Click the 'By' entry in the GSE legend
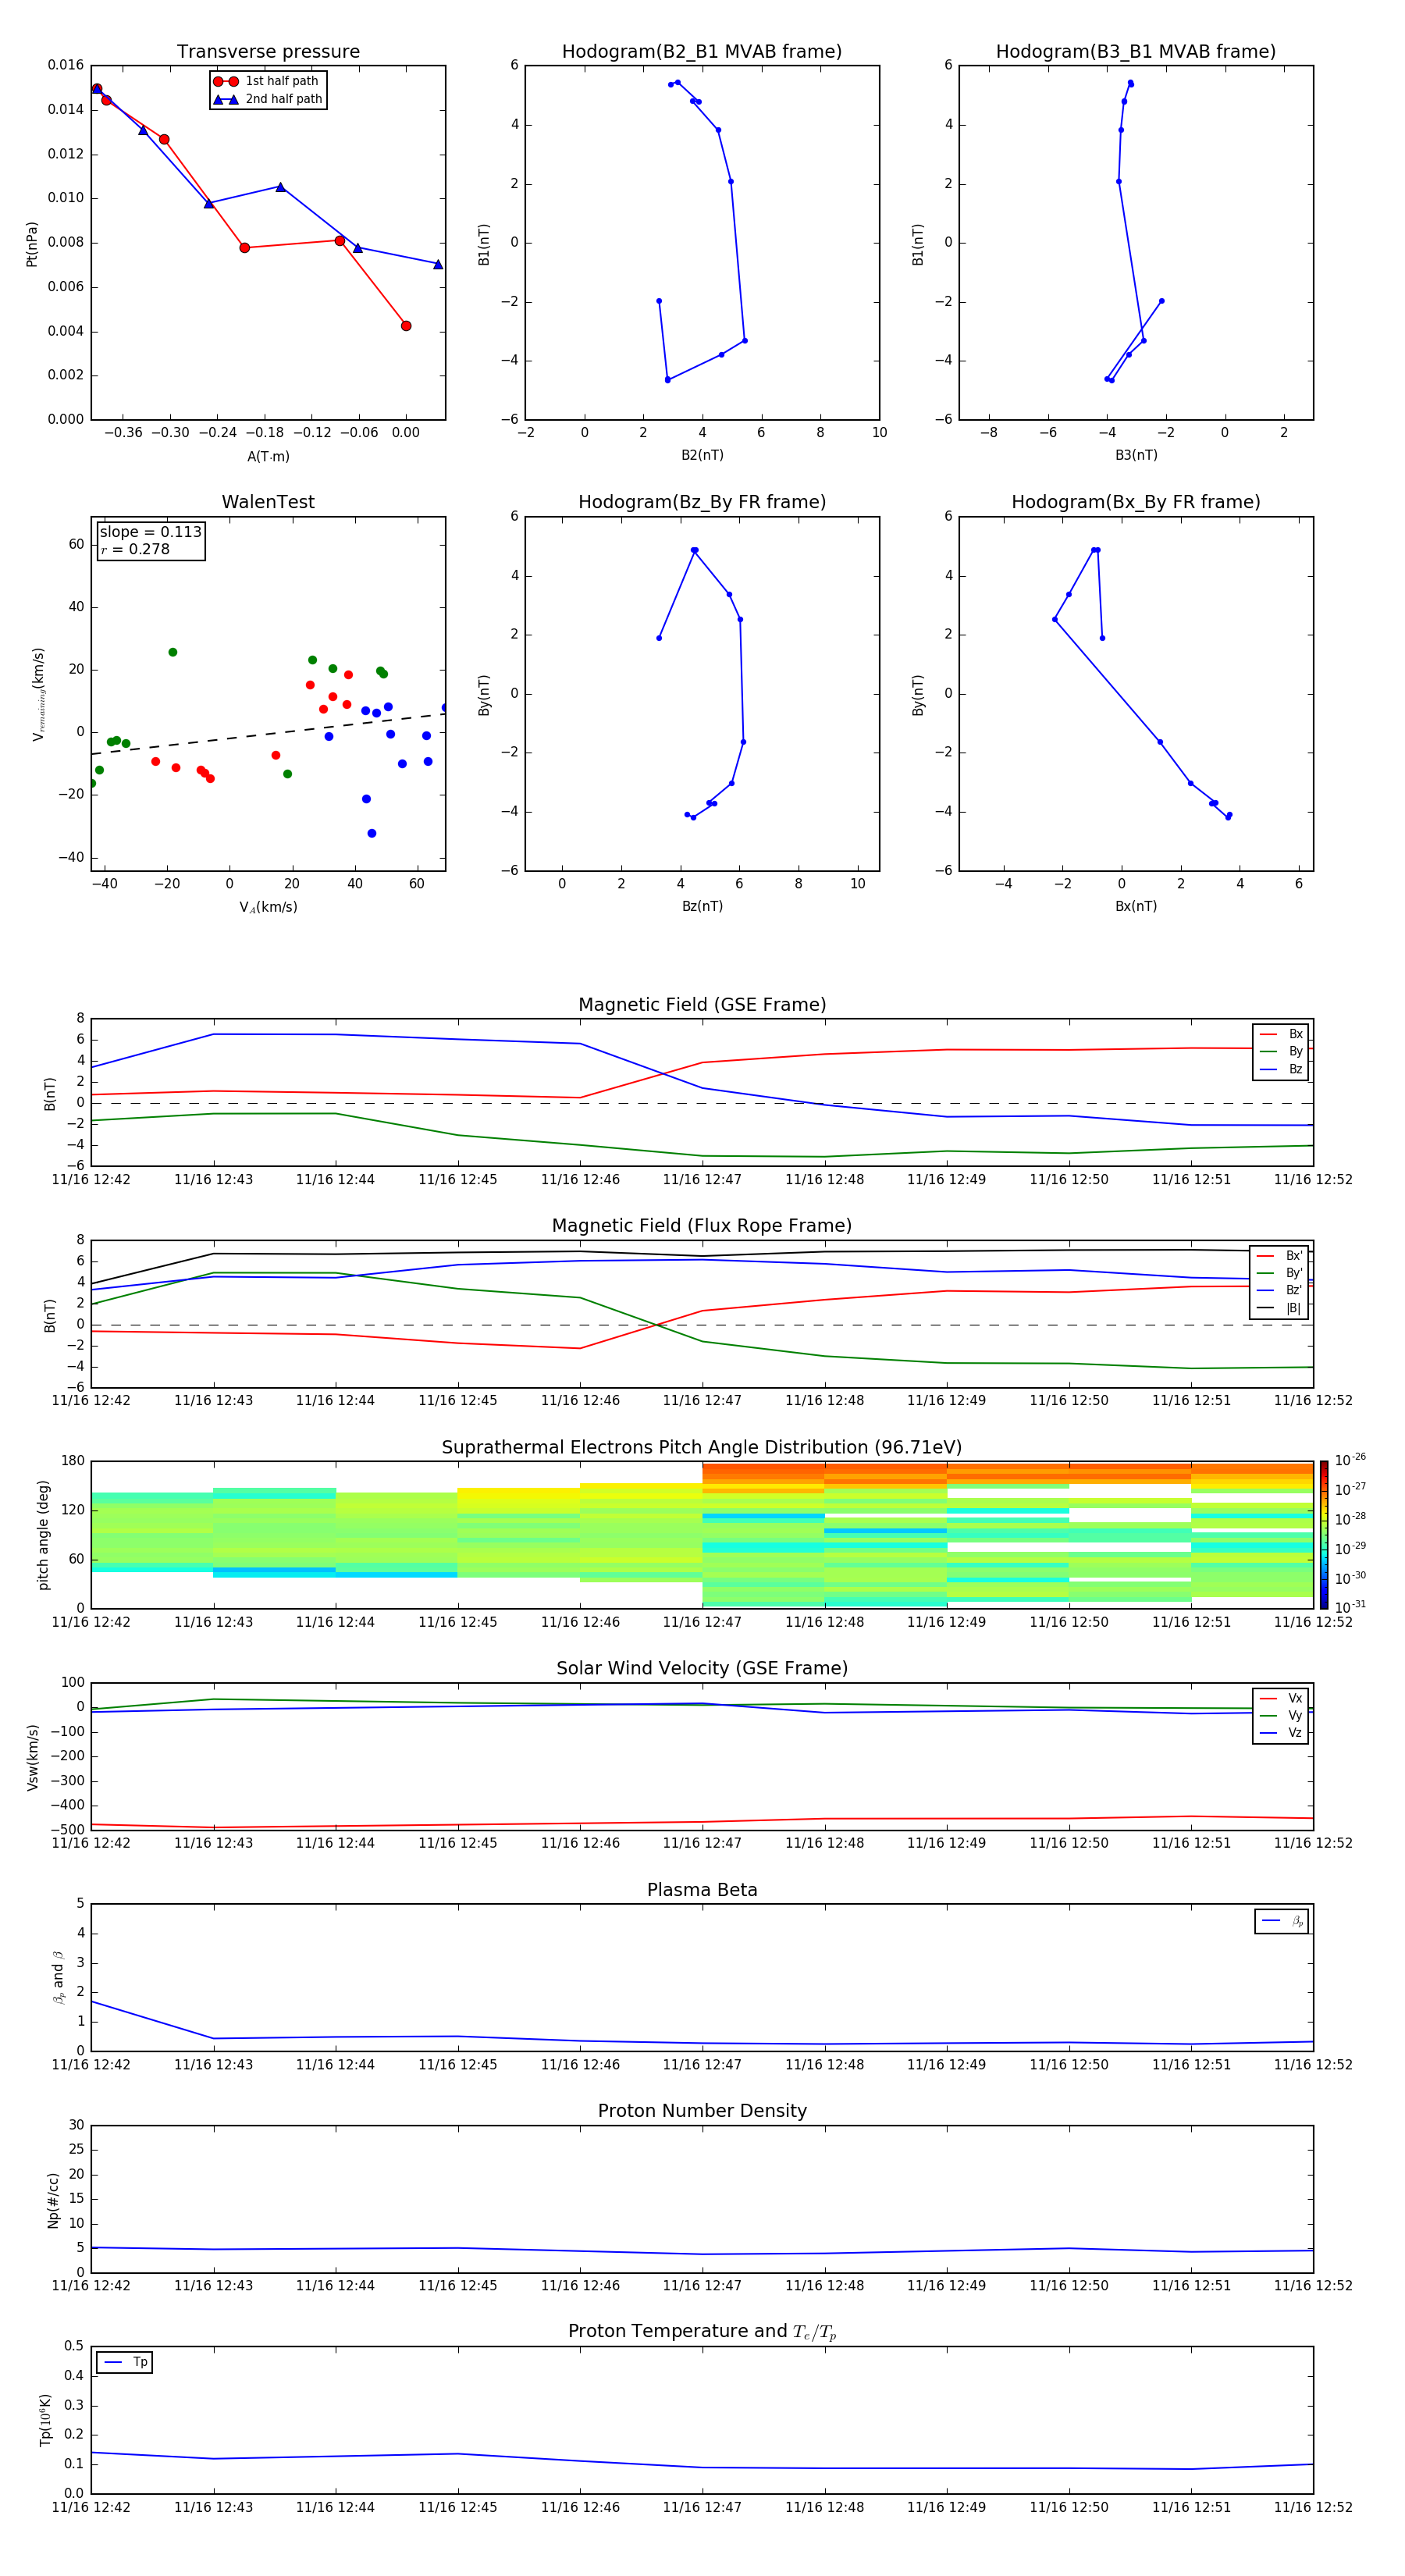Screen dimensions: 1405x2576 1281,1051
